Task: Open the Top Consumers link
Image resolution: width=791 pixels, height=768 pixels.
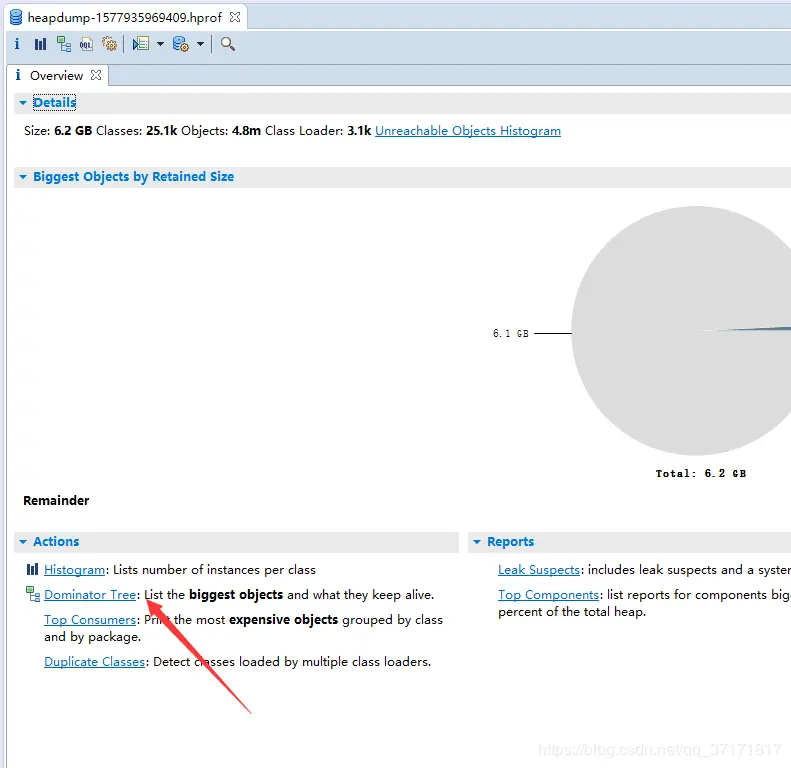Action: tap(90, 620)
